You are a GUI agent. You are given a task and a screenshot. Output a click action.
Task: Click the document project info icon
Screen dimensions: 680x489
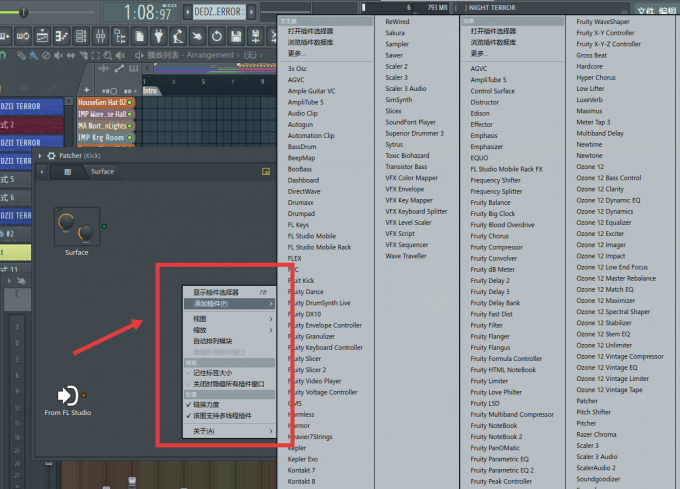point(139,36)
